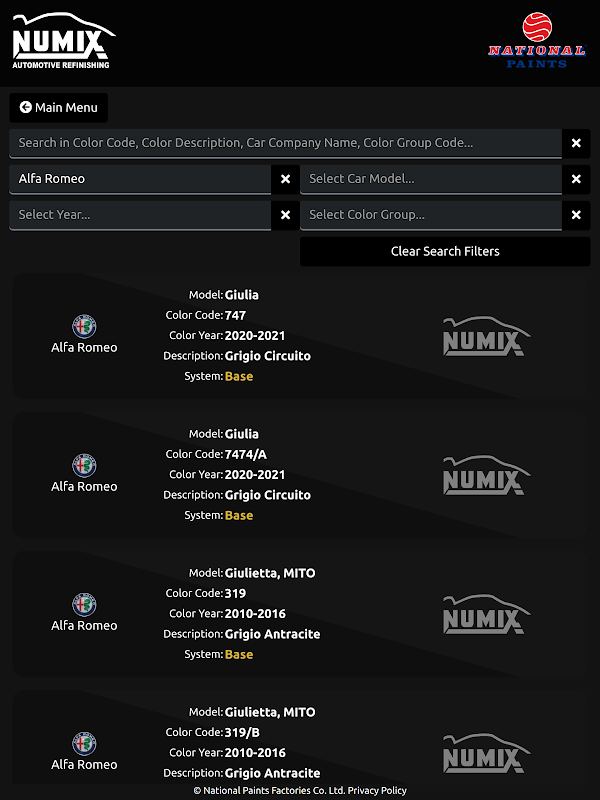Click Alfa Romeo emblem on code 319 card

(84, 605)
